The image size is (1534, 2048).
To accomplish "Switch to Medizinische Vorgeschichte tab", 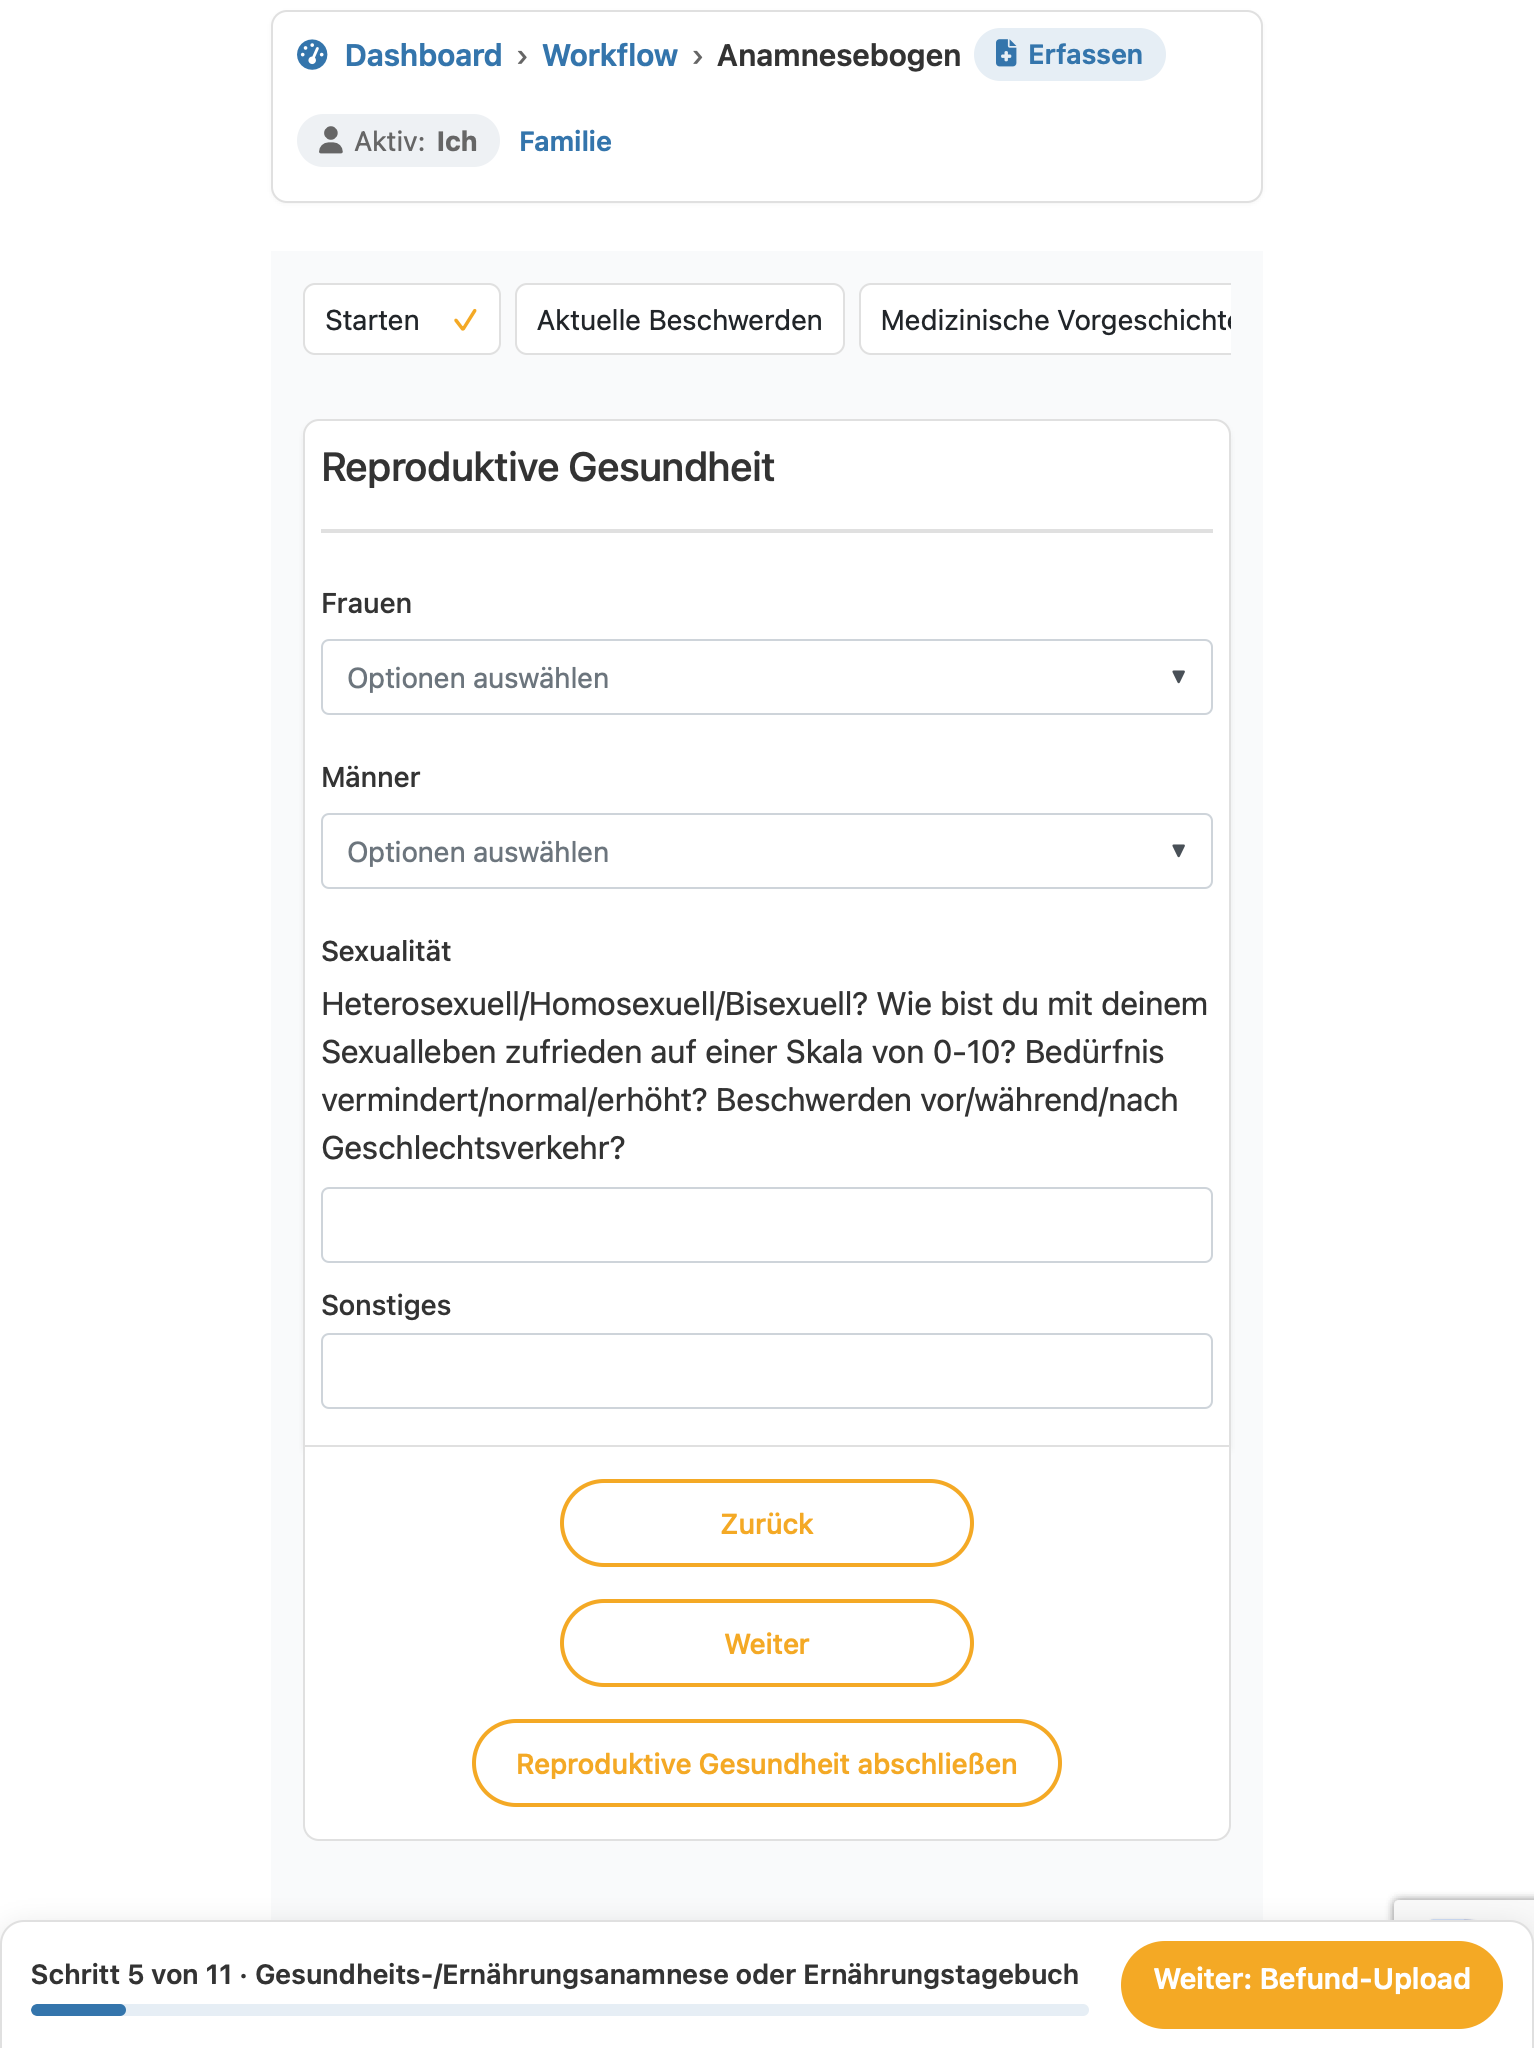I will [x=1046, y=320].
